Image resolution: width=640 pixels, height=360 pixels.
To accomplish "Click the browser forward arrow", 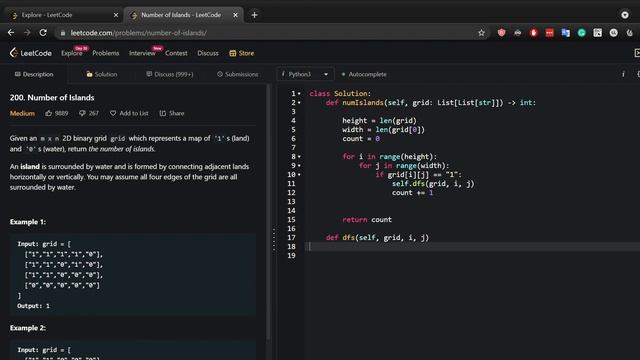I will click(27, 33).
